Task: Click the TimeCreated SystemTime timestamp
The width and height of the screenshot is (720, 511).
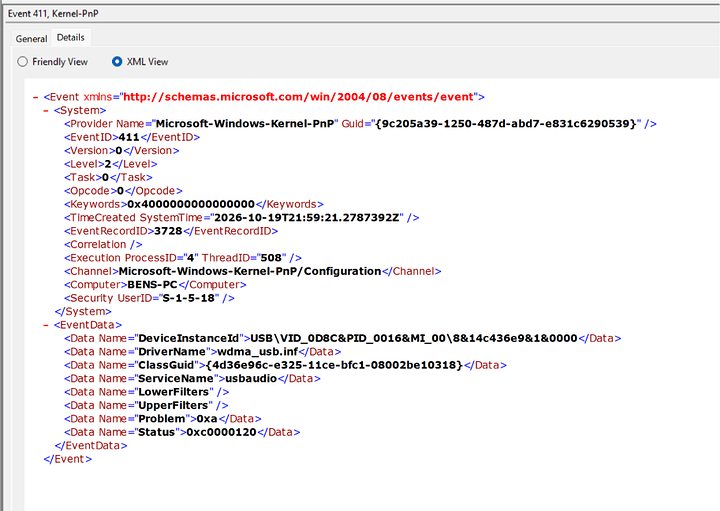Action: click(307, 217)
